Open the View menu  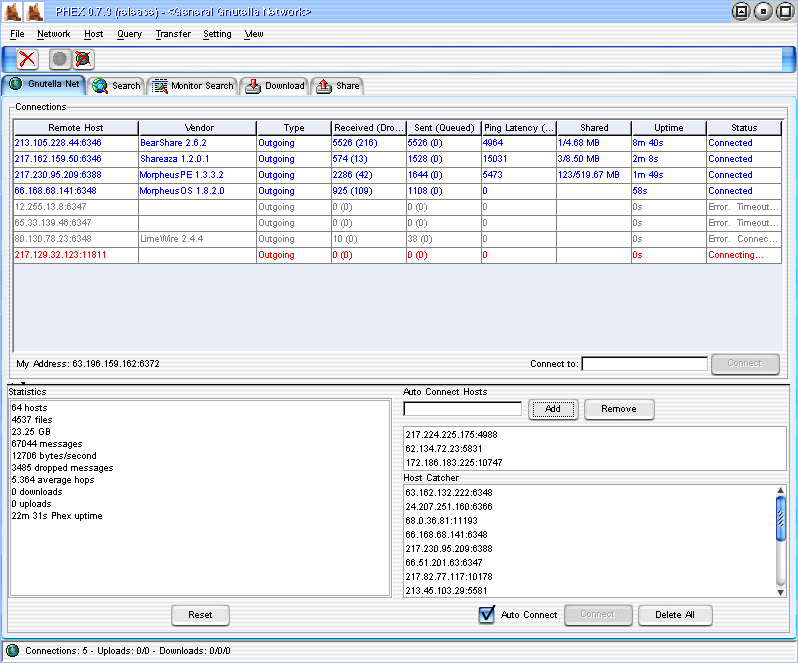pos(254,34)
